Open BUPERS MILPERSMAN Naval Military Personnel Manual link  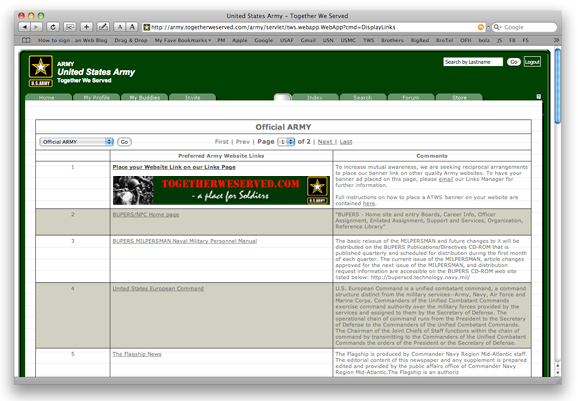click(185, 241)
